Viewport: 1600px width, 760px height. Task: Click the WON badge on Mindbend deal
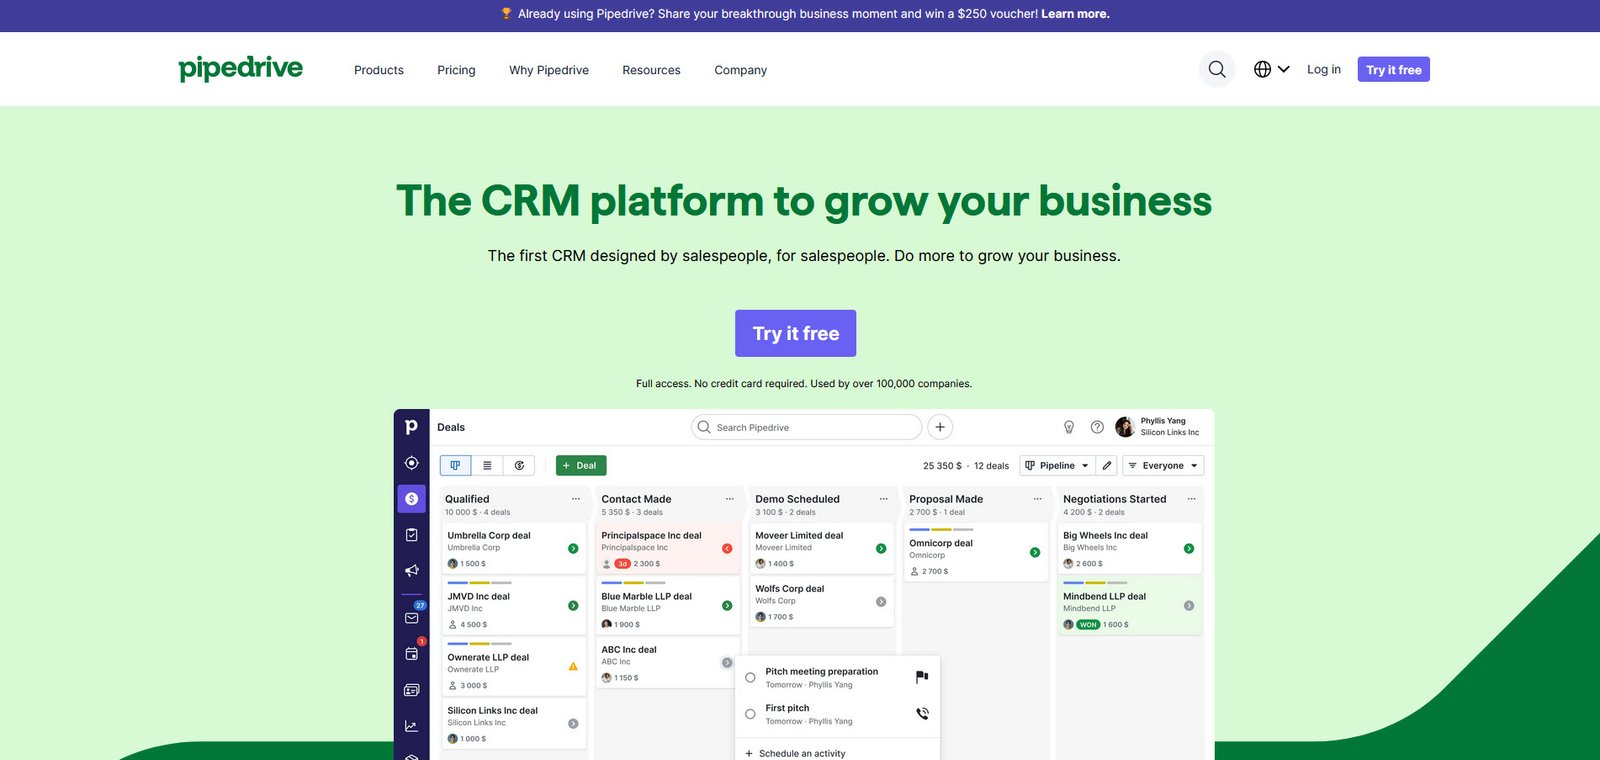(1088, 624)
